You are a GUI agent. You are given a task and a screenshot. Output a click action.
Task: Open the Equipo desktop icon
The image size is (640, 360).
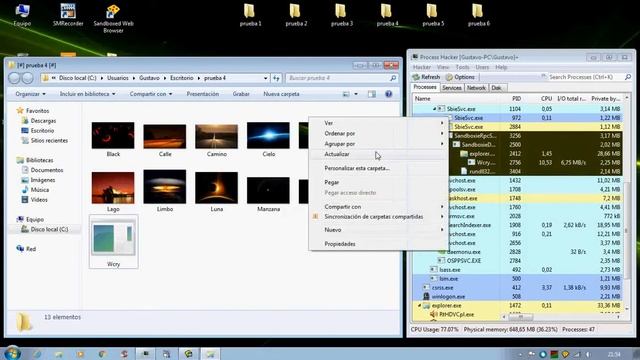coord(22,15)
